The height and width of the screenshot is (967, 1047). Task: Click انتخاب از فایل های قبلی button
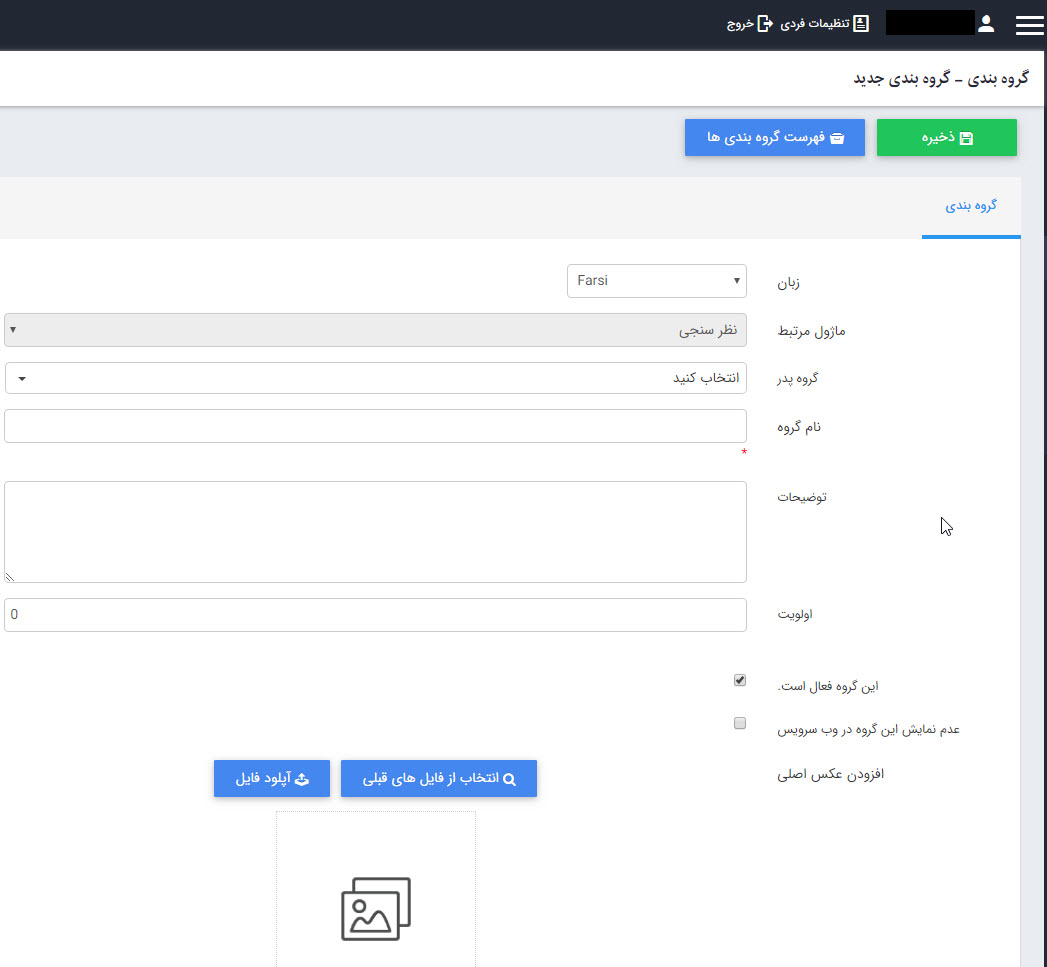coord(438,779)
